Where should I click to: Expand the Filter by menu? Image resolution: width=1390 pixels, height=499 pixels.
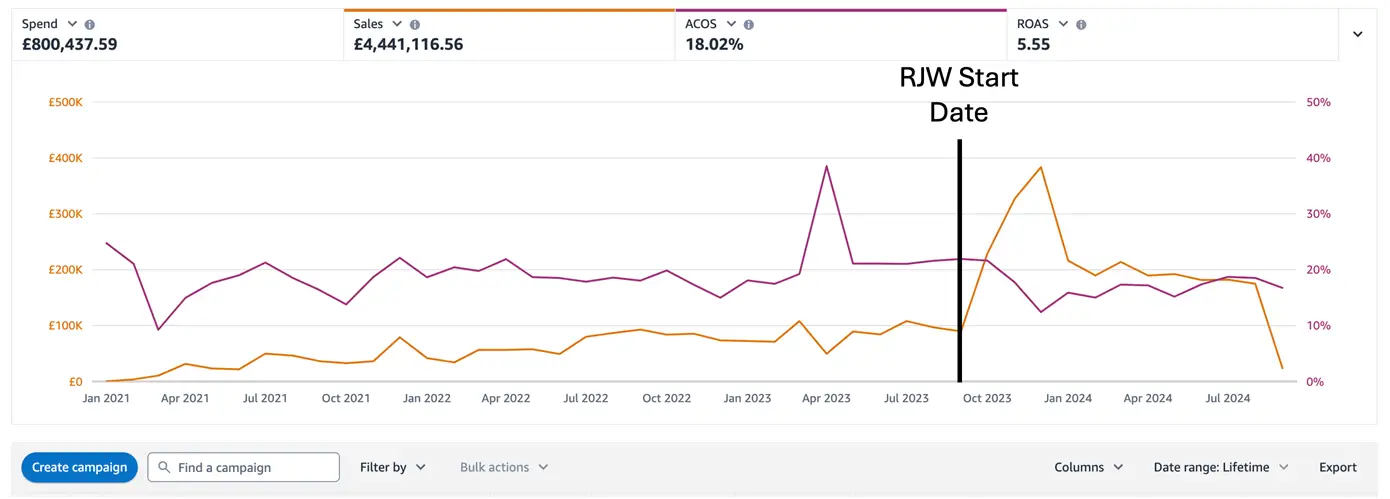tap(392, 467)
